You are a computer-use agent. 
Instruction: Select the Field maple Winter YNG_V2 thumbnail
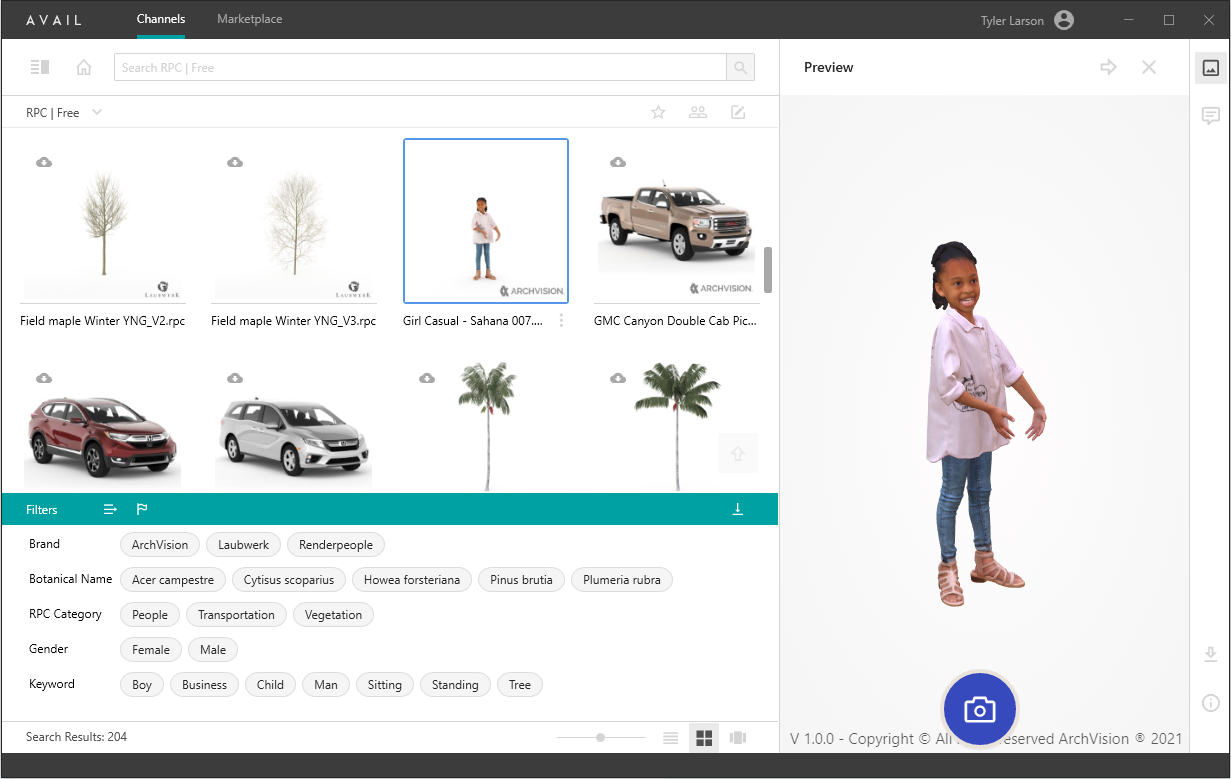click(103, 221)
